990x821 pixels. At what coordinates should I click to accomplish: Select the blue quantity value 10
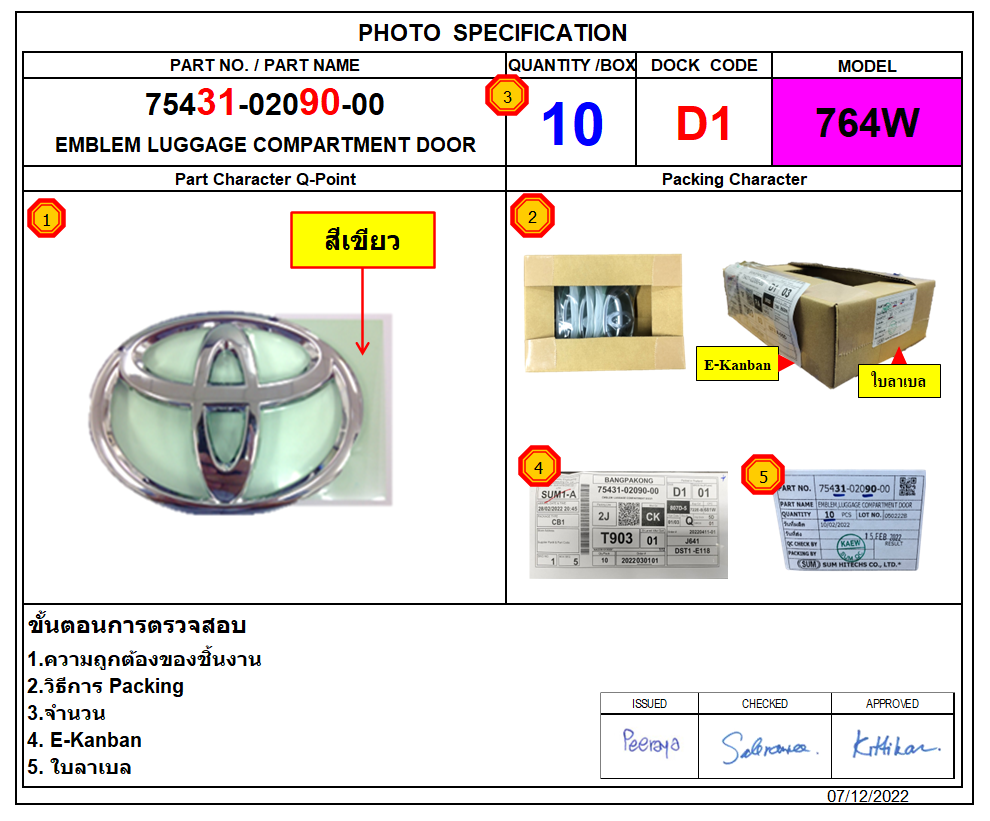573,124
